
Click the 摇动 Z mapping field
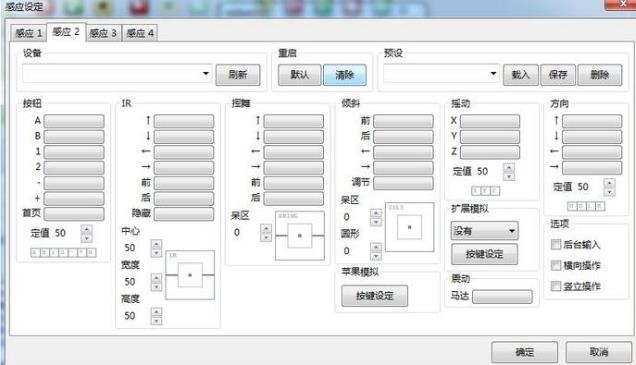click(x=490, y=152)
